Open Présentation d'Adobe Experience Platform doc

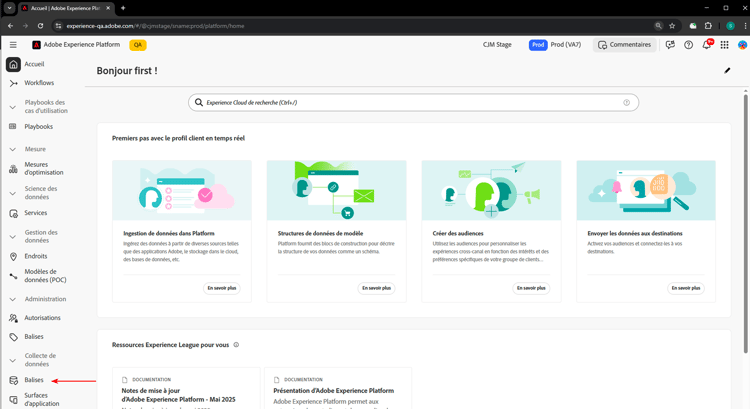[334, 391]
